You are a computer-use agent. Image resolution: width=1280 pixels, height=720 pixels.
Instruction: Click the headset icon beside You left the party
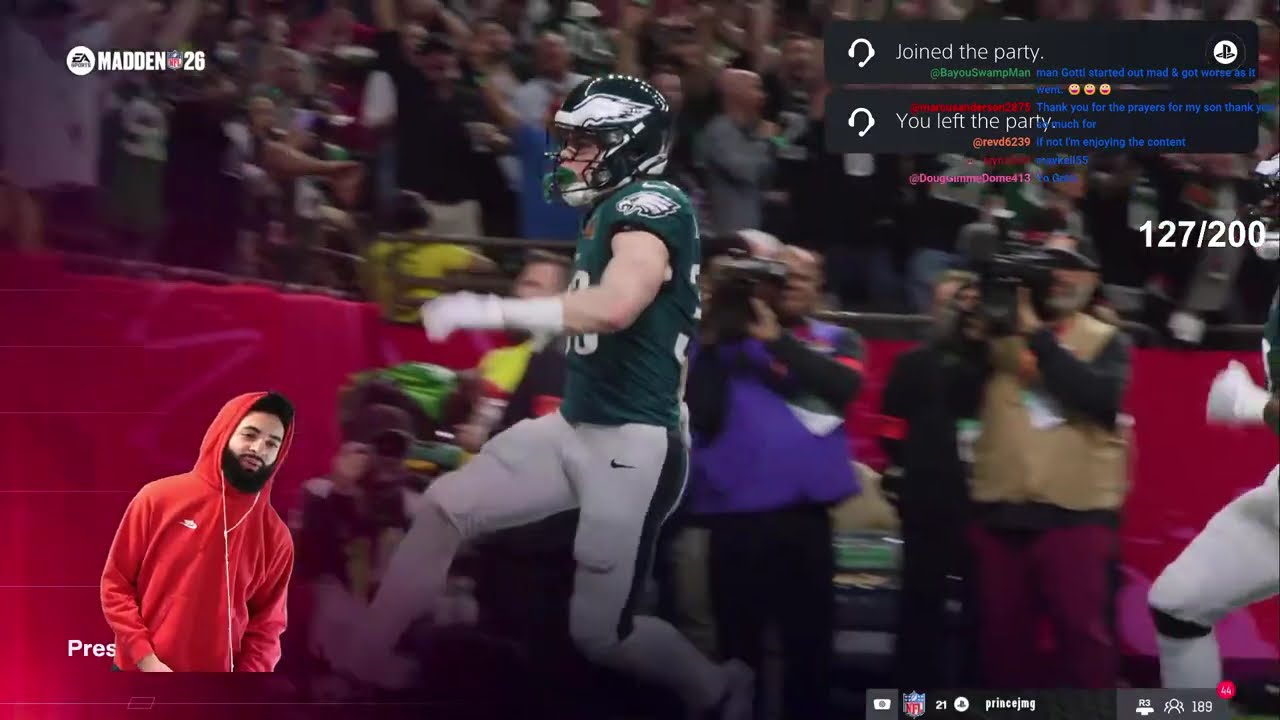tap(861, 122)
